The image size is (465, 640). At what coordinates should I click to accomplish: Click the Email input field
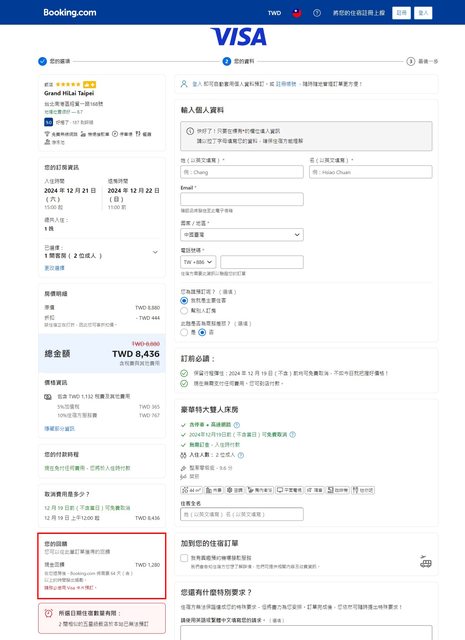coord(242,199)
